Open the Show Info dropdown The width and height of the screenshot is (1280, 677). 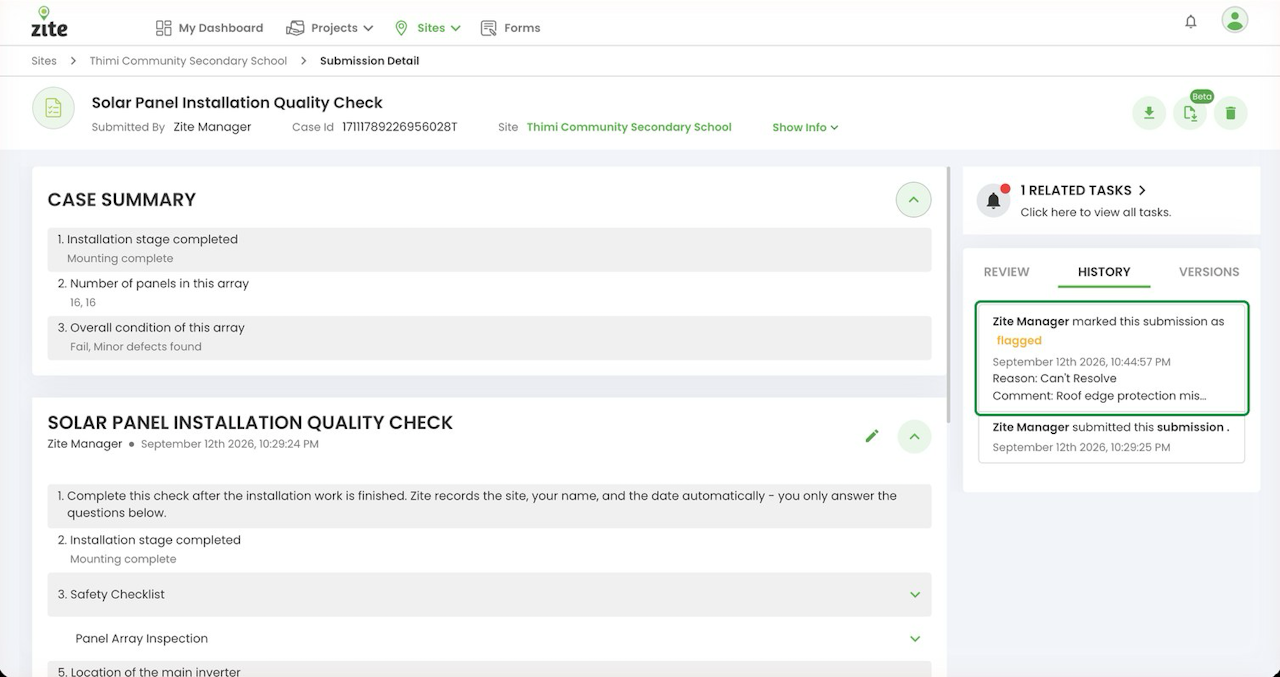[x=805, y=127]
